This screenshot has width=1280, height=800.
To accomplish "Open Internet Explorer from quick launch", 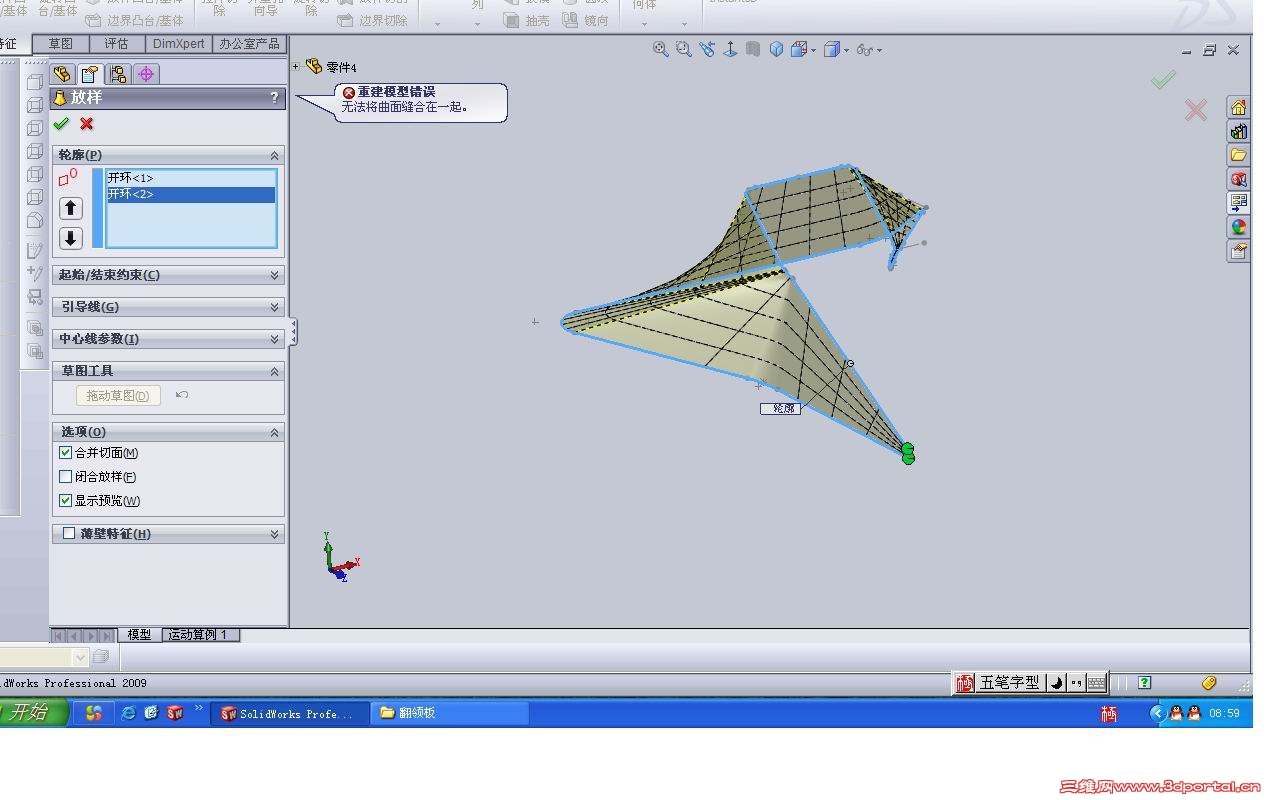I will click(128, 713).
